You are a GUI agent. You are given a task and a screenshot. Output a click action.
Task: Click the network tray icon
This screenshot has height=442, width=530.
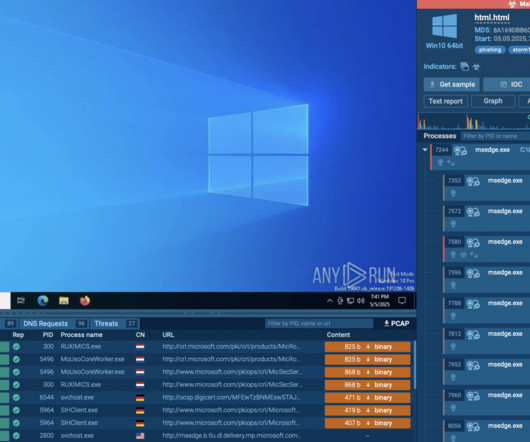point(351,301)
